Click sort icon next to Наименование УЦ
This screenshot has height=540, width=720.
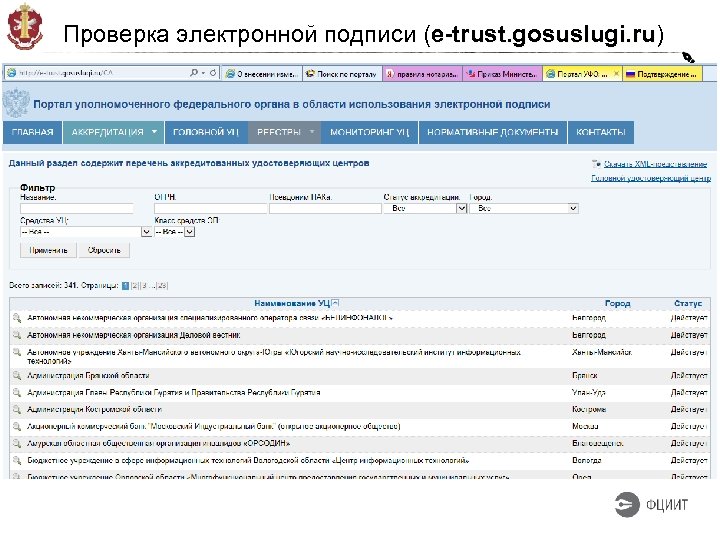coord(335,303)
